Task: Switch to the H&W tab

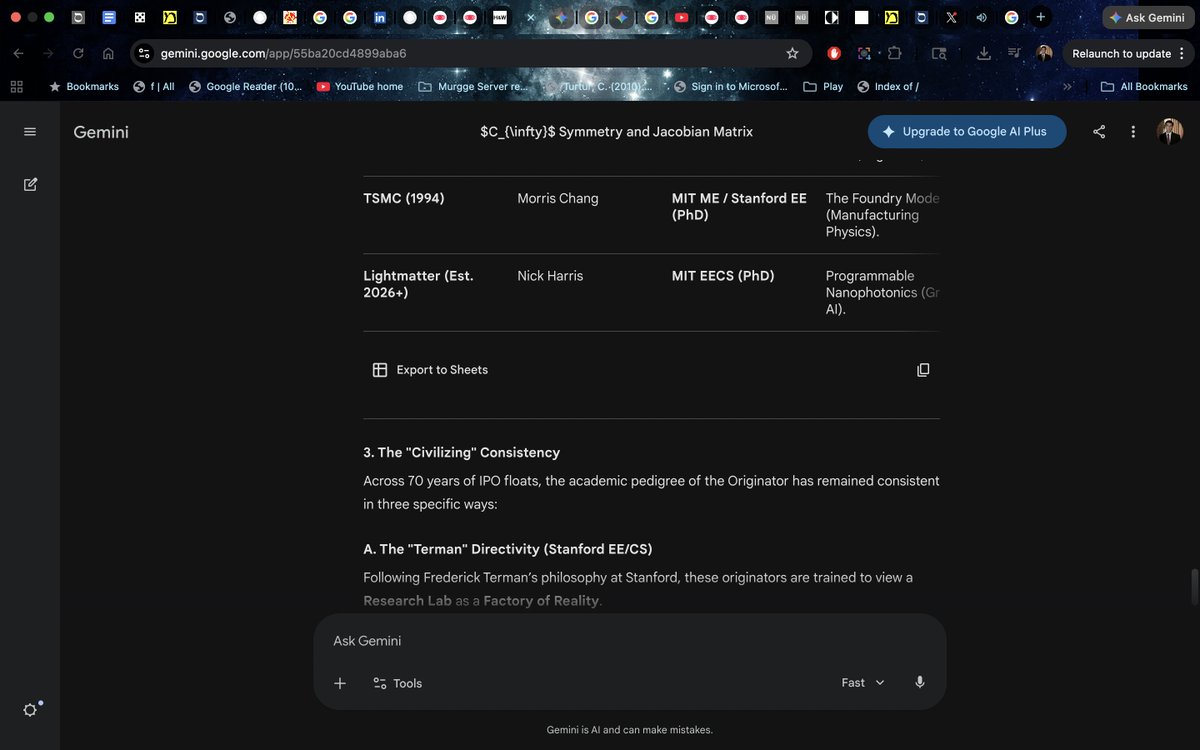Action: pos(500,18)
